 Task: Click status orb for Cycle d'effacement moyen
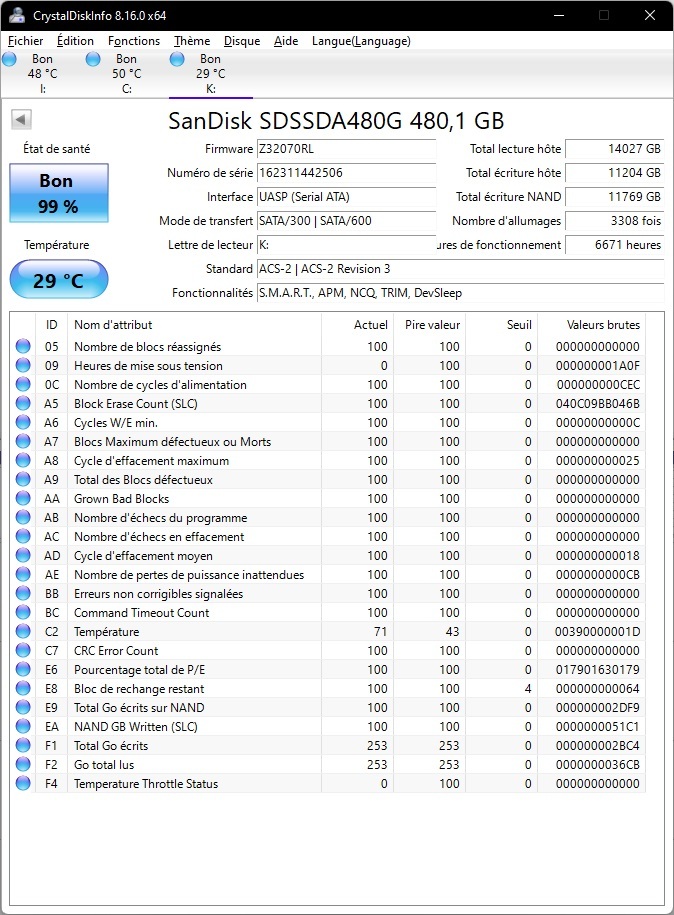pyautogui.click(x=23, y=556)
